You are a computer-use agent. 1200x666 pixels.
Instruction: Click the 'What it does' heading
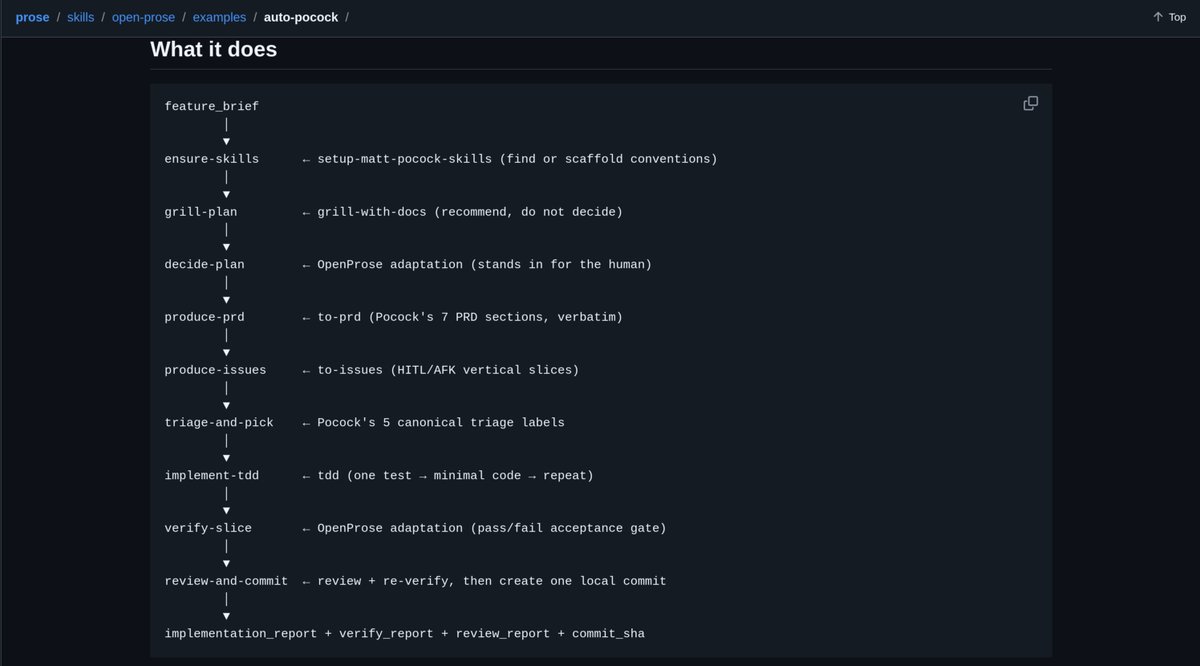214,48
